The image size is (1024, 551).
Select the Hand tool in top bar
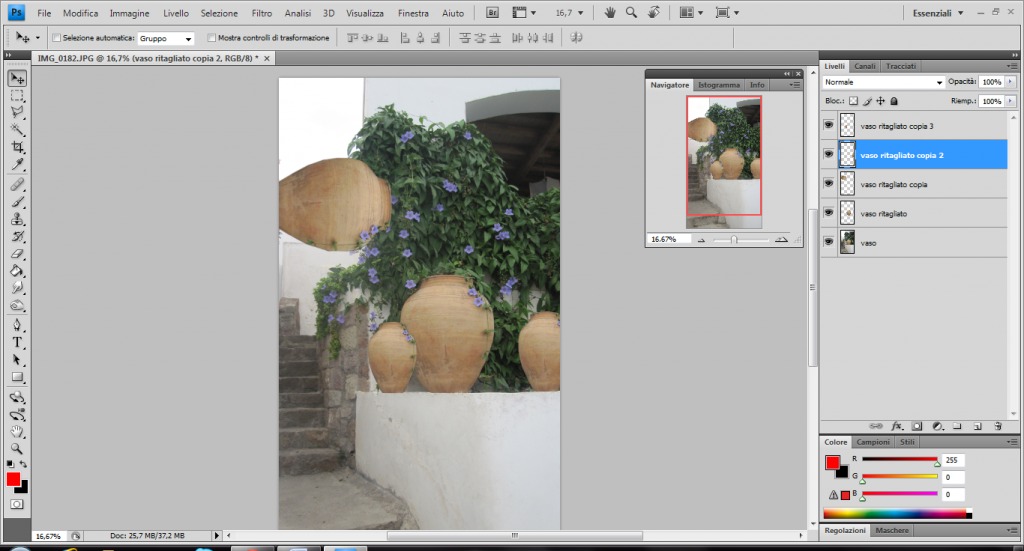[610, 13]
